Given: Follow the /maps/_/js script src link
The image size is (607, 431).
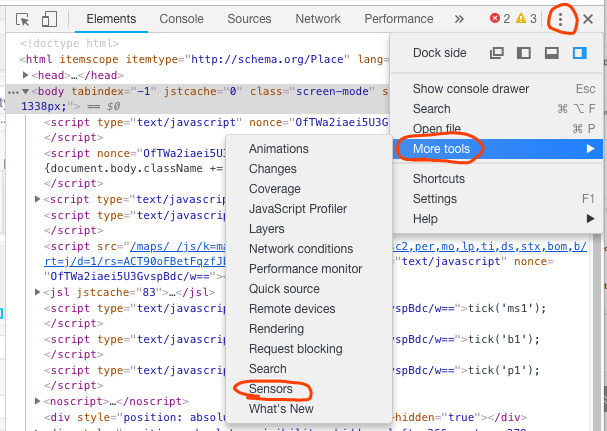Looking at the screenshot, I should [178, 246].
